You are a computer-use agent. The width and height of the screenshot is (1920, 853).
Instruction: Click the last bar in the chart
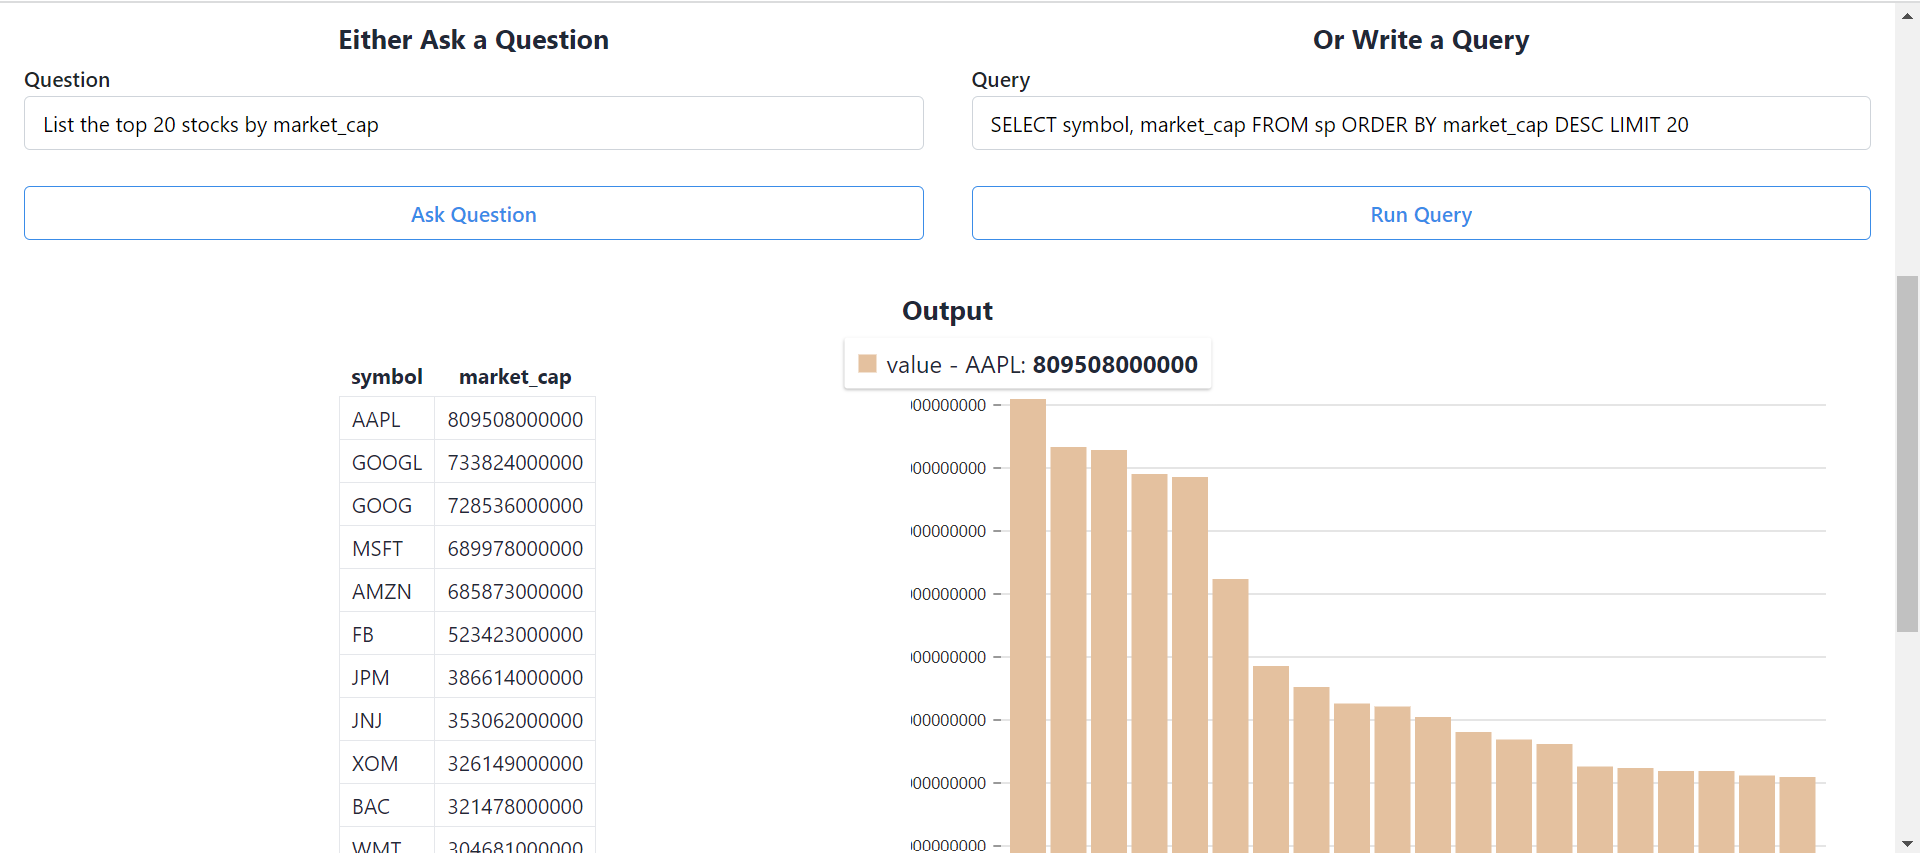[1797, 815]
